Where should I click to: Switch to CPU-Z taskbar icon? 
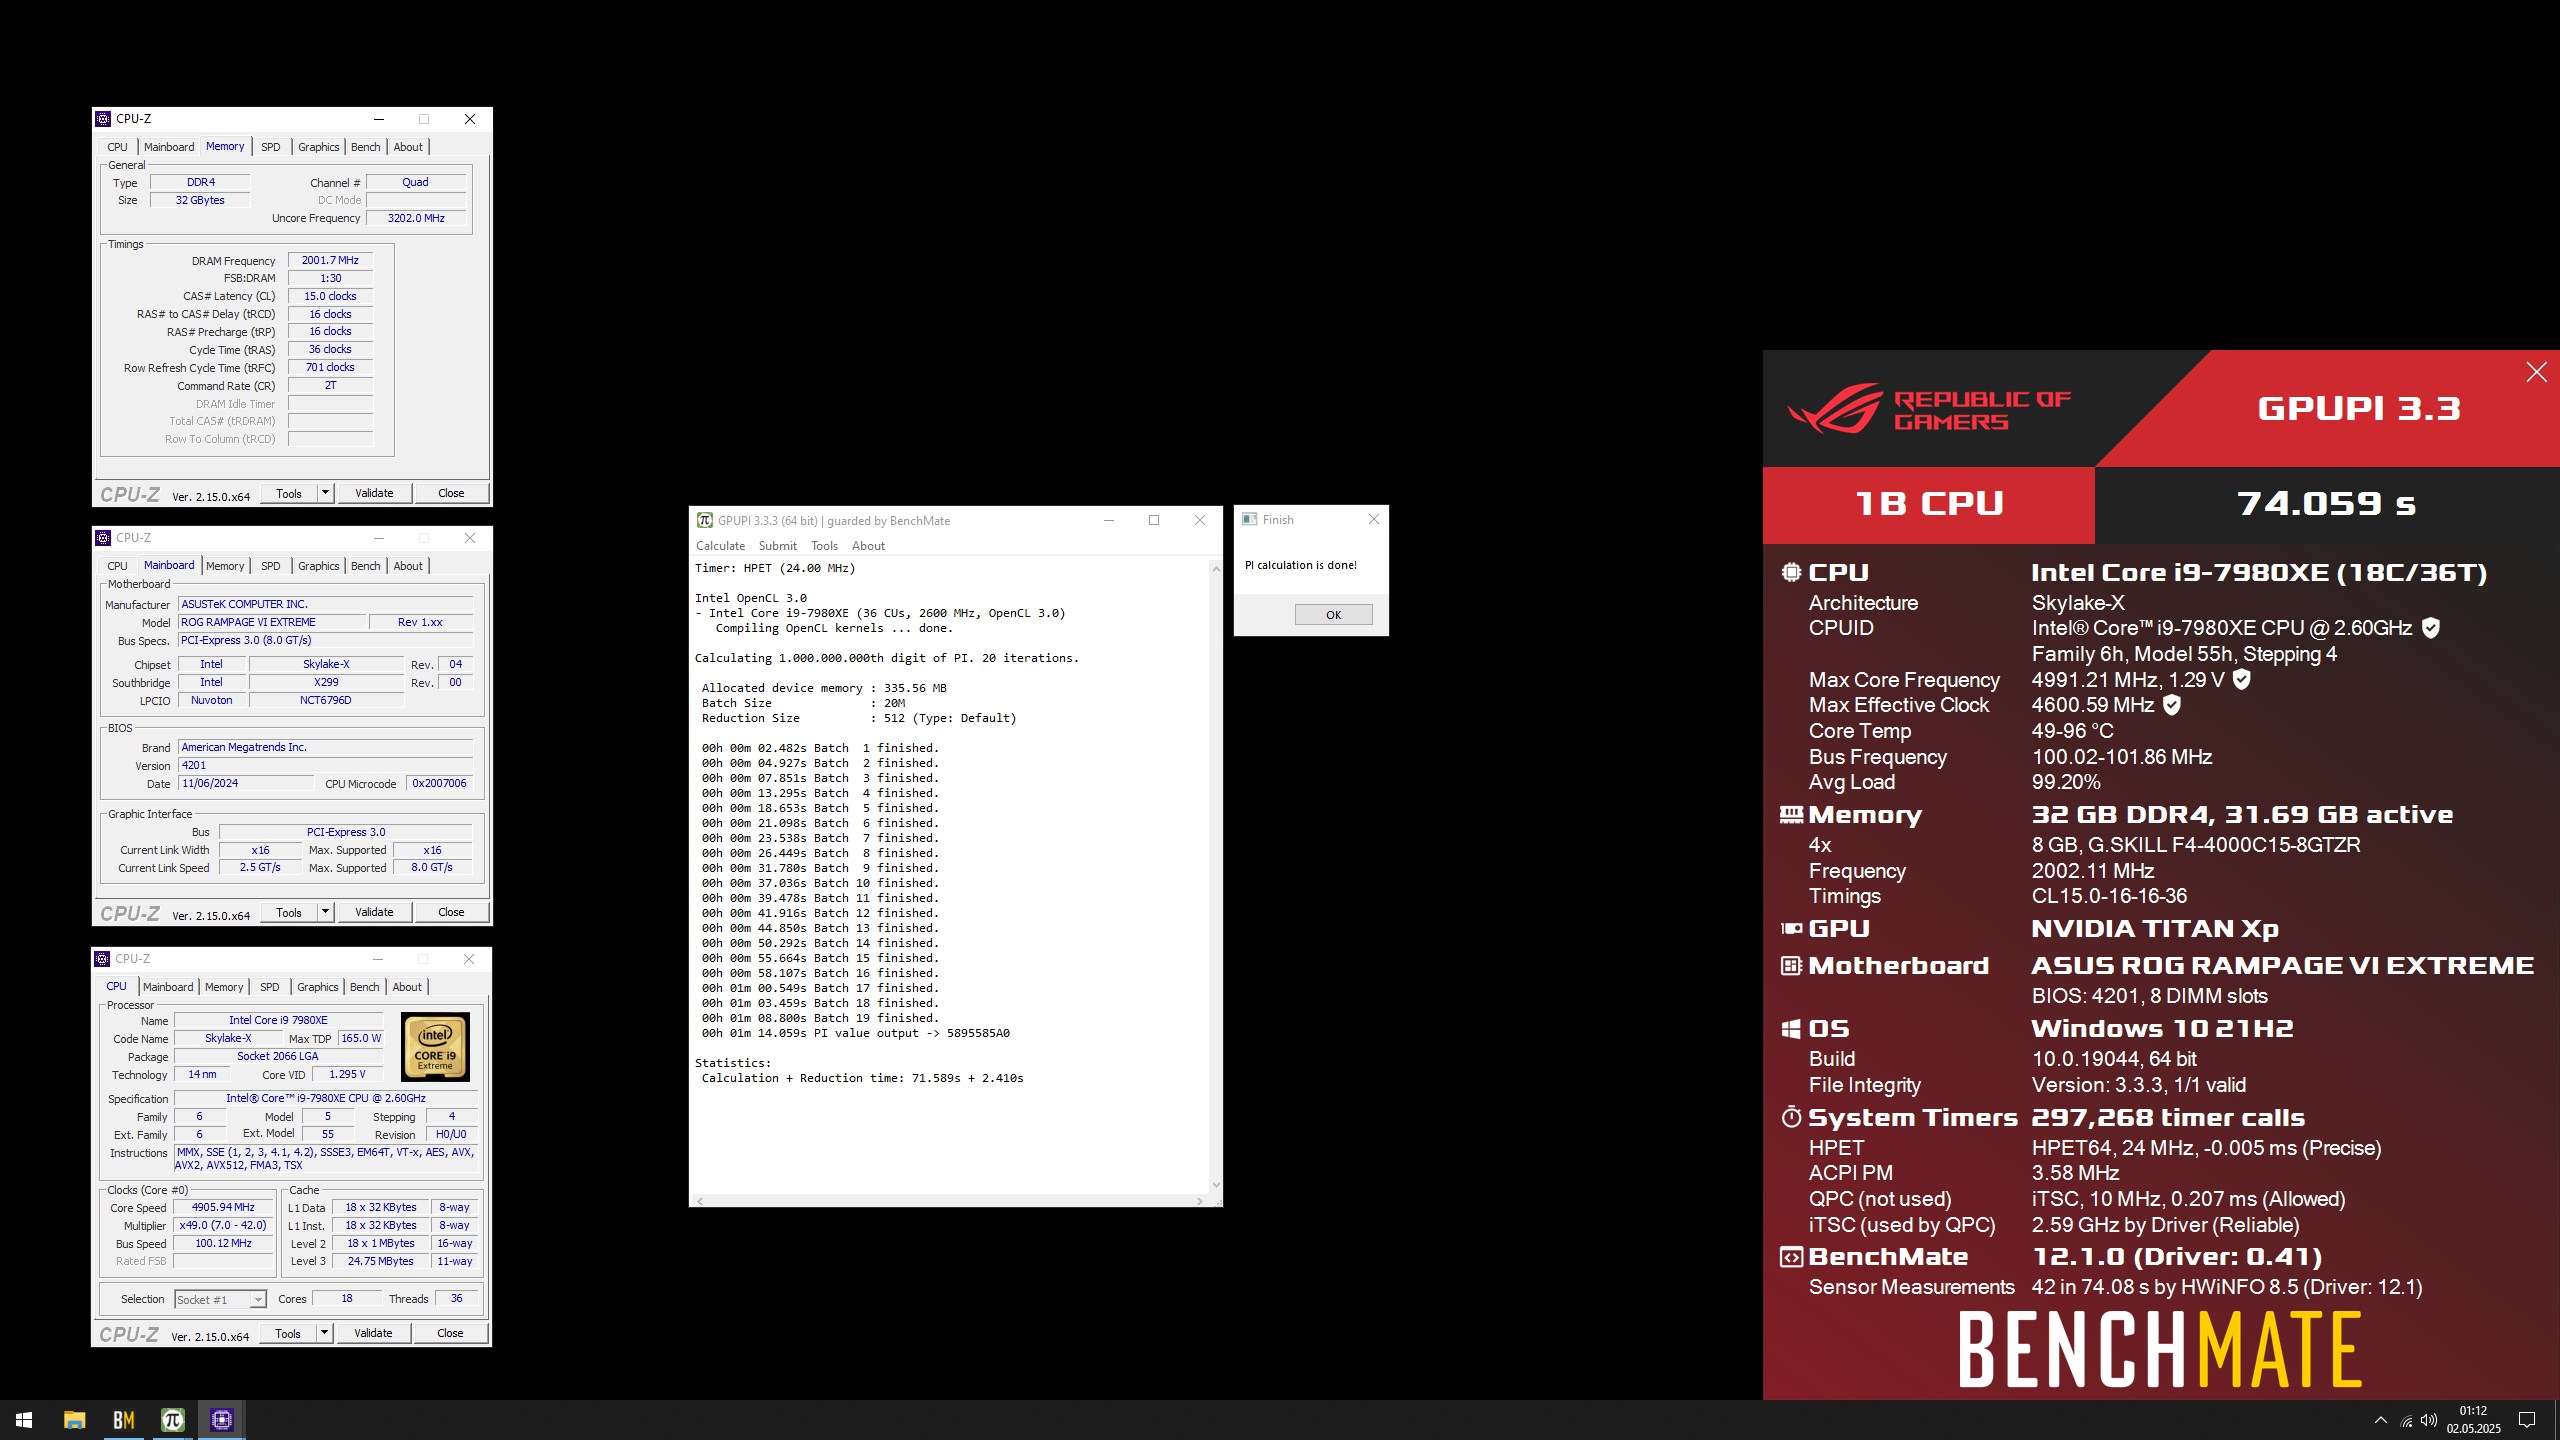[221, 1420]
